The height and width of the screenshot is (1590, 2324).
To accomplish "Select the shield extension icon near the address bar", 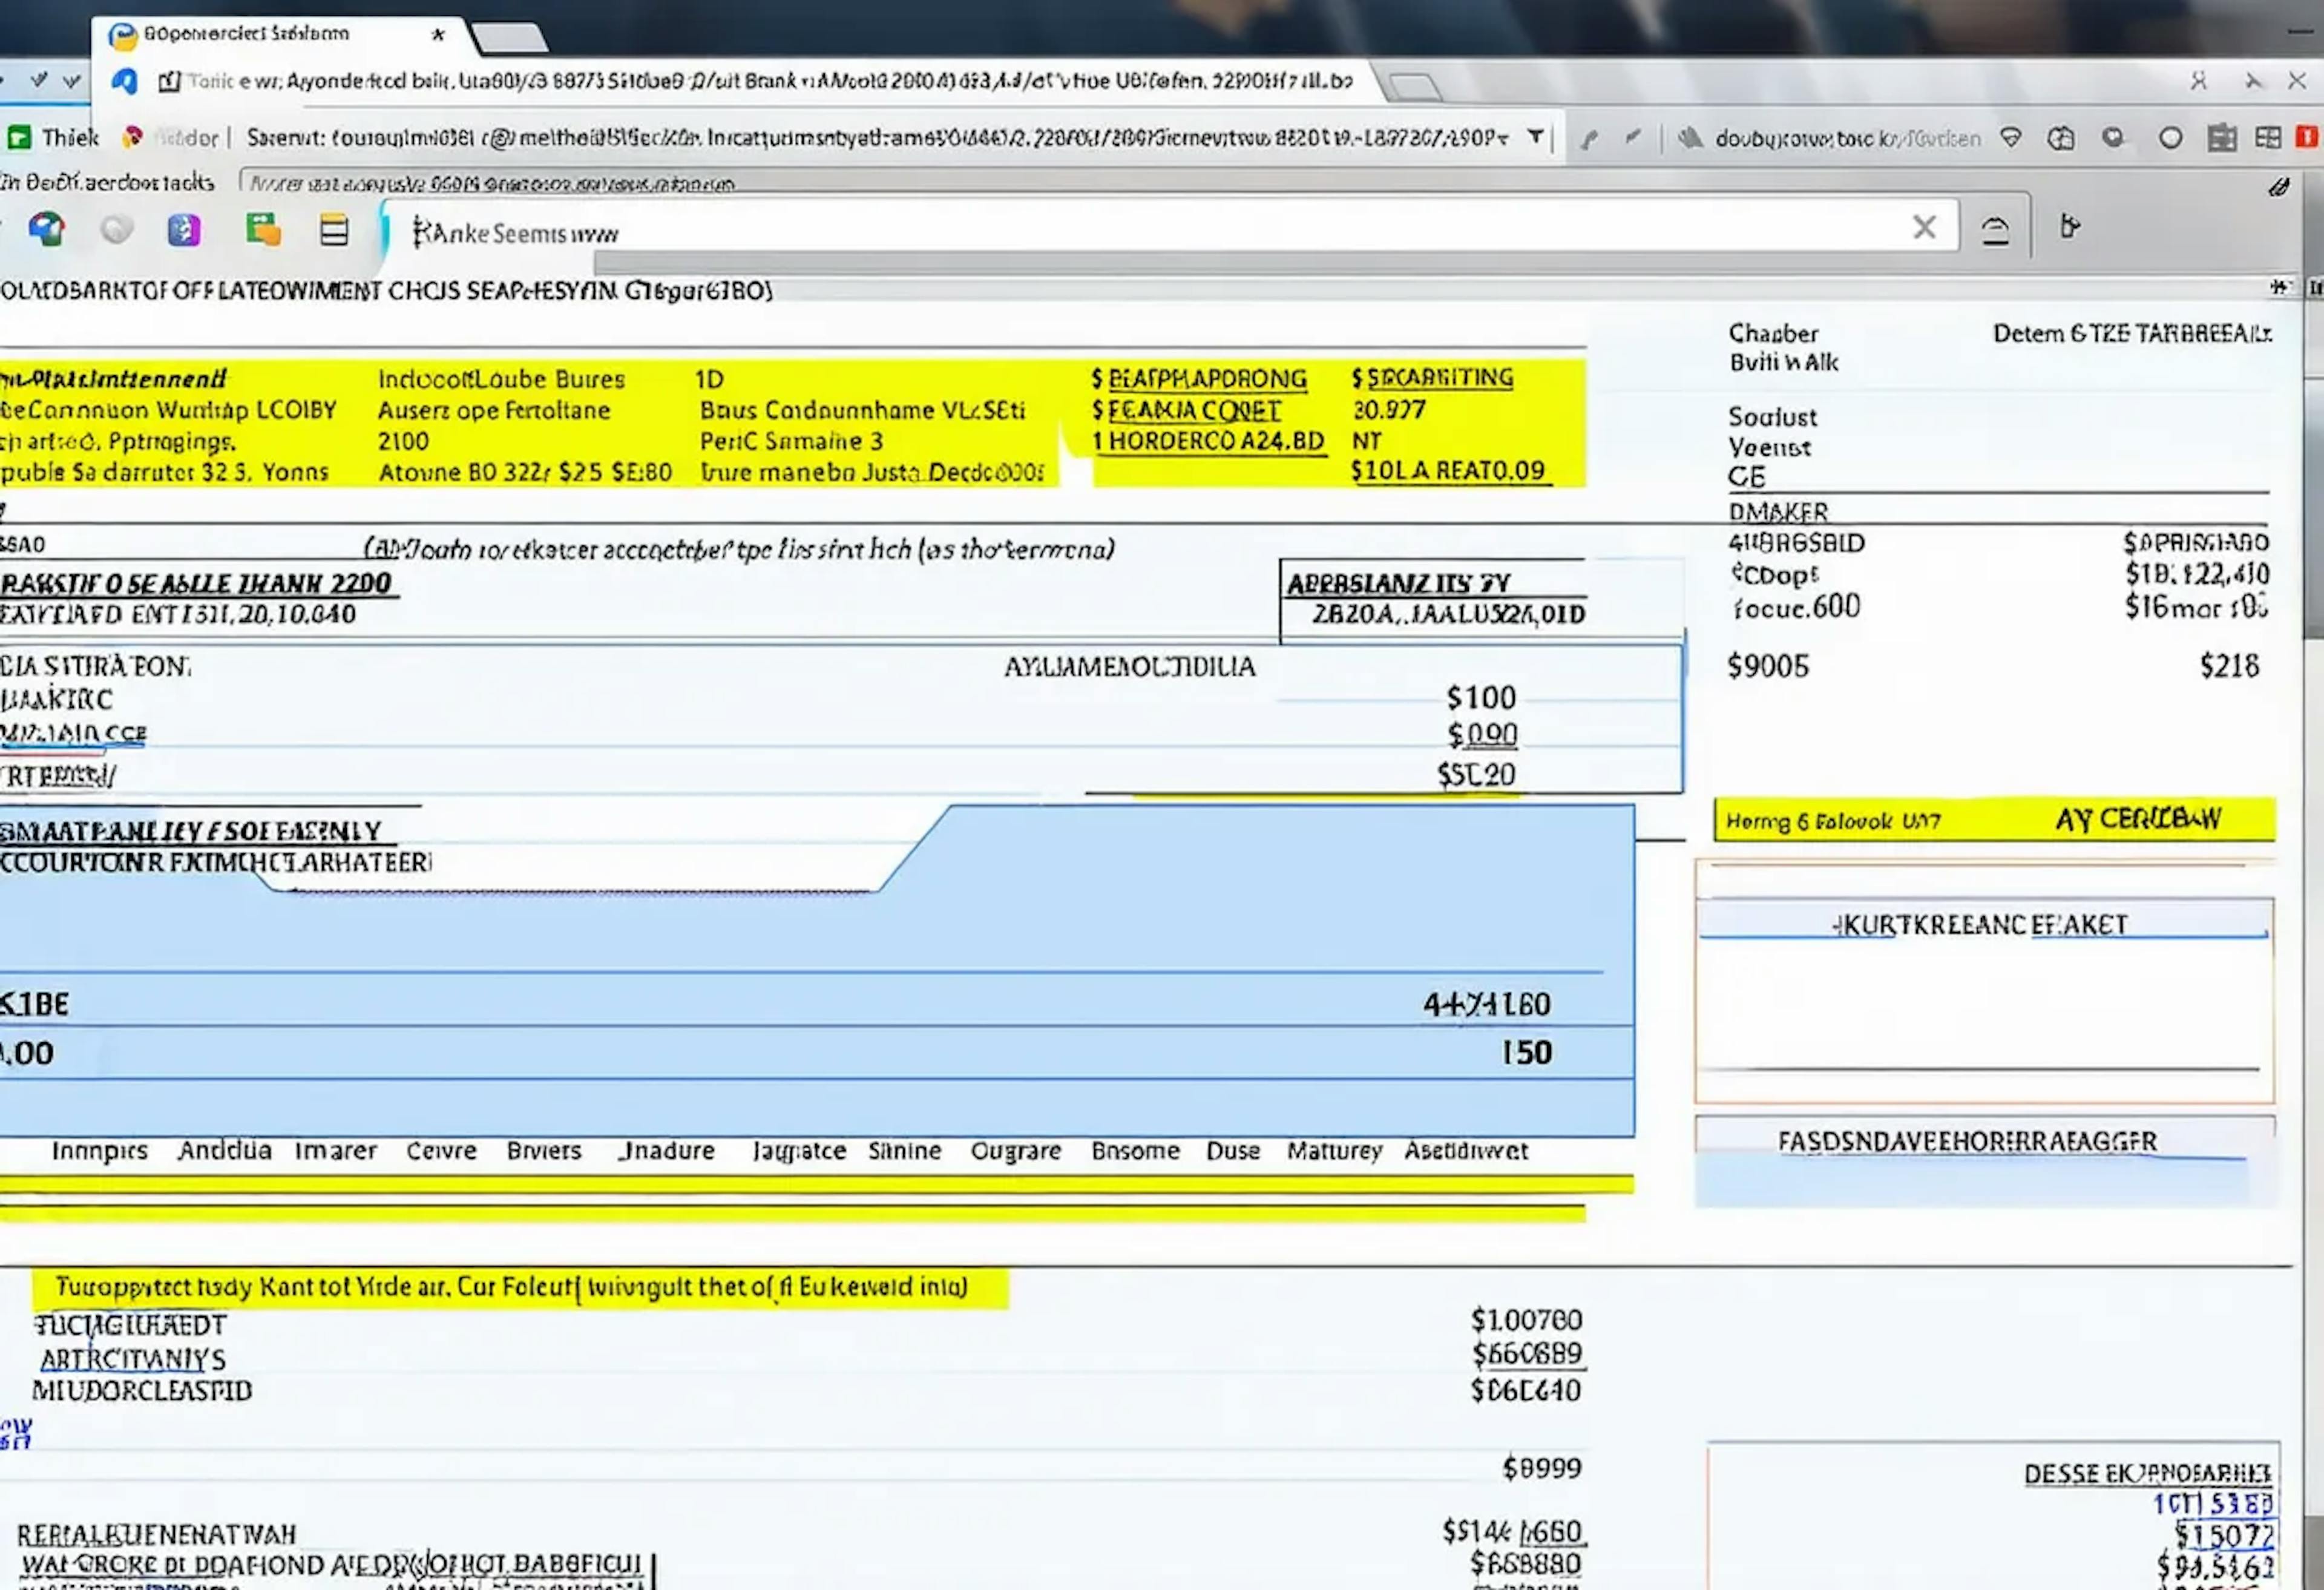I will coord(2011,138).
